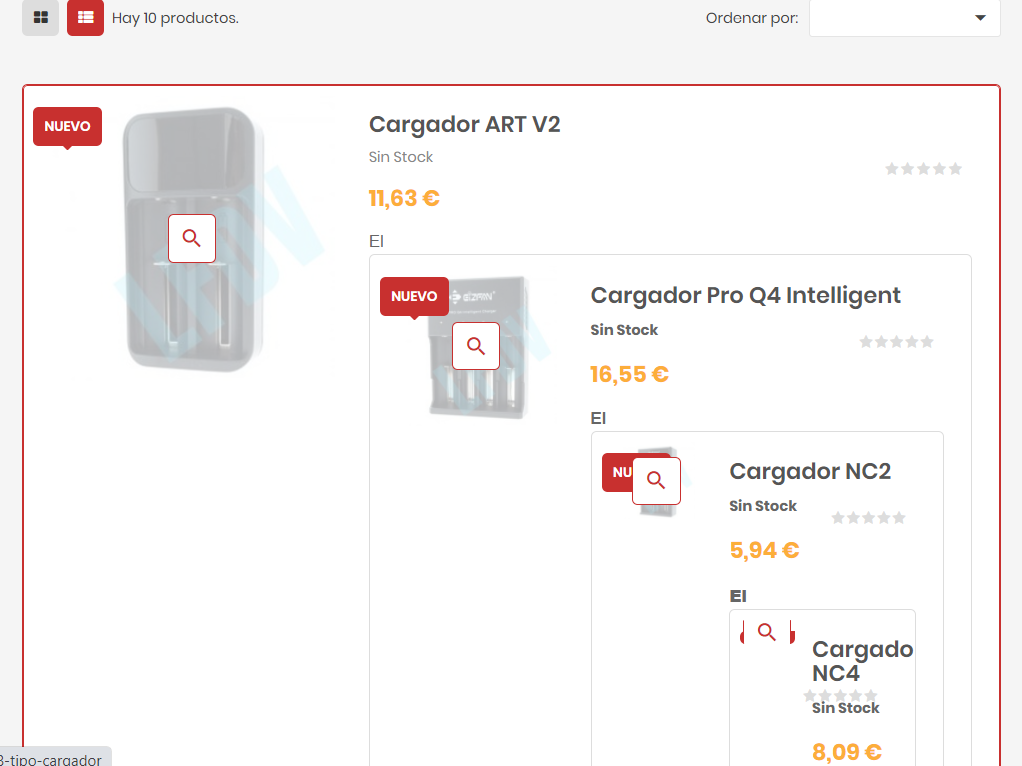Viewport: 1022px width, 766px height.
Task: Switch to list view layout
Action: tap(85, 18)
